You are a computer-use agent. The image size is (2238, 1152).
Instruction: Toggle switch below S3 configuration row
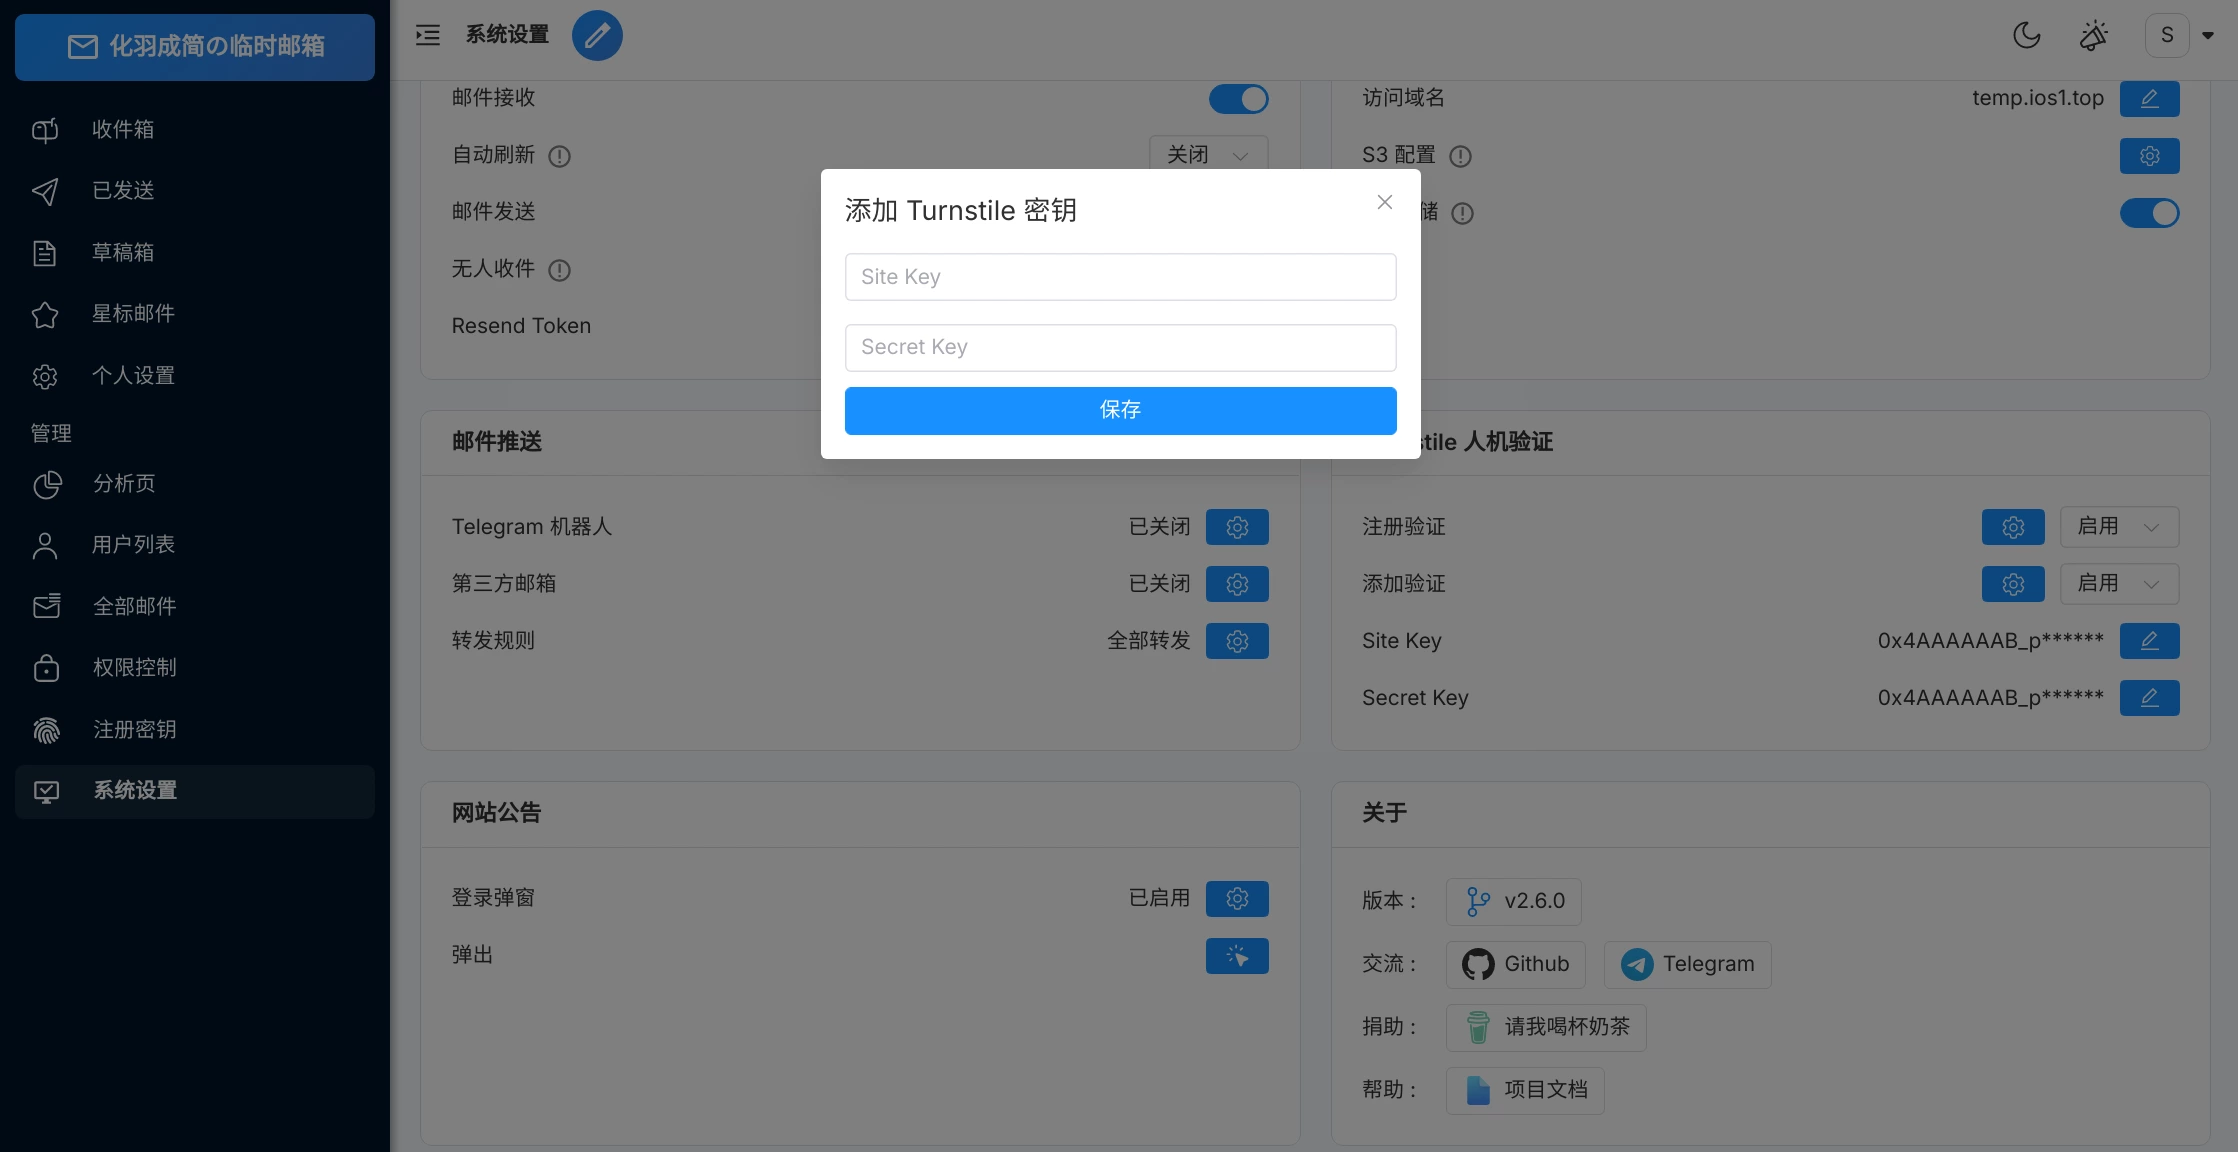[2149, 213]
